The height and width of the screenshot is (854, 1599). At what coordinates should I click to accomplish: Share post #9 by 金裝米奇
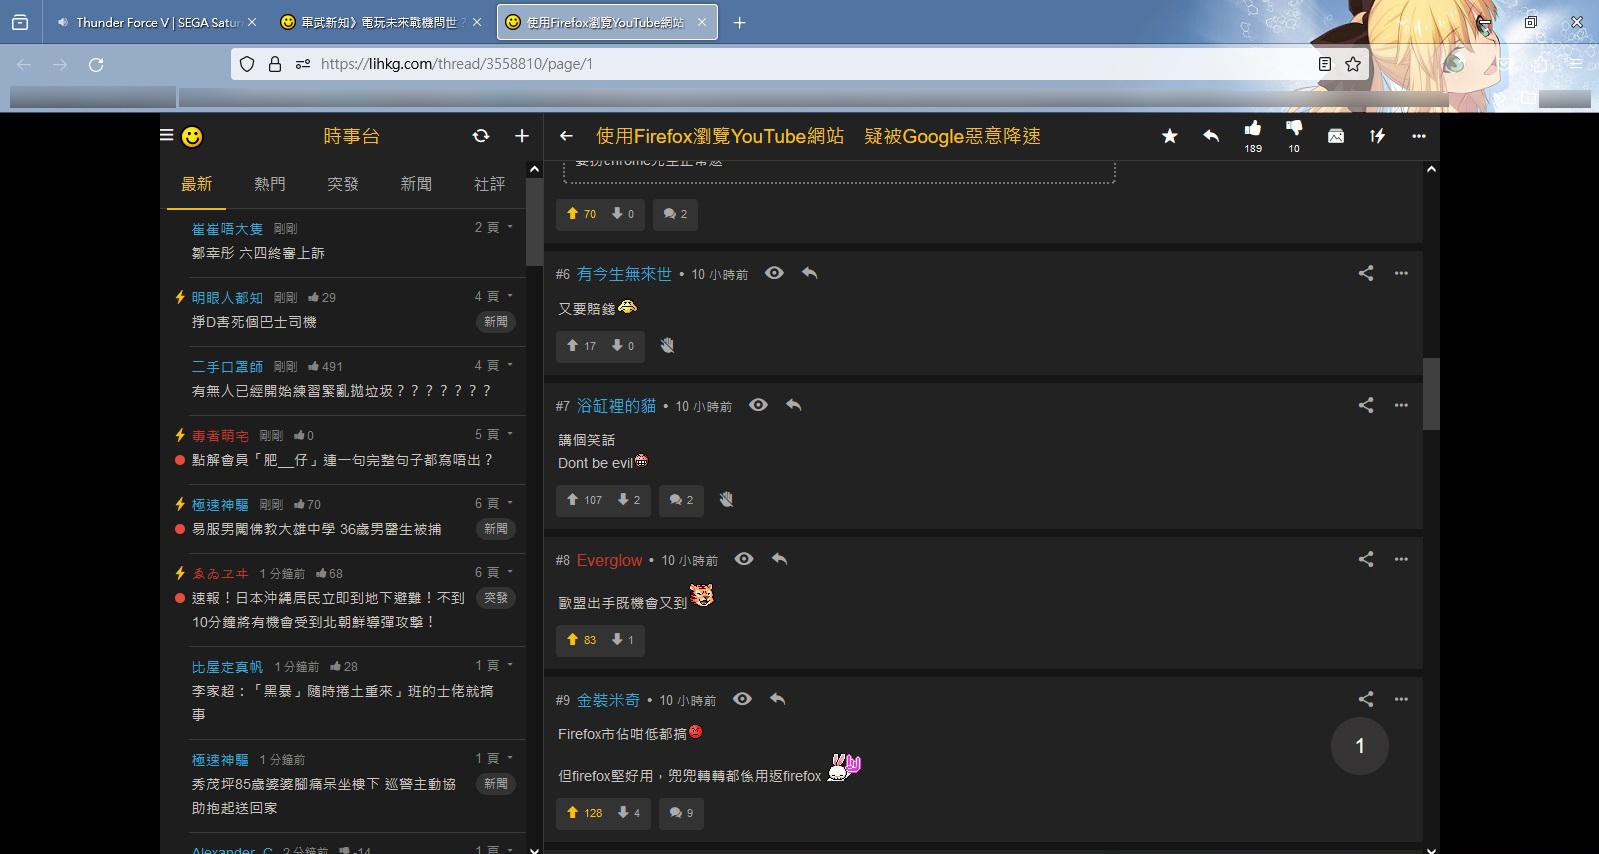(x=1366, y=699)
